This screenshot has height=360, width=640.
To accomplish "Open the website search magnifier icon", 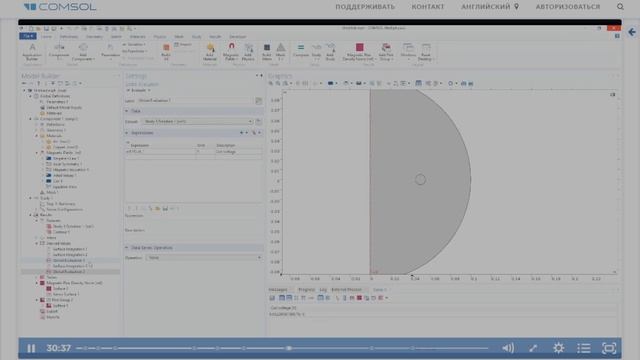I will [x=620, y=7].
